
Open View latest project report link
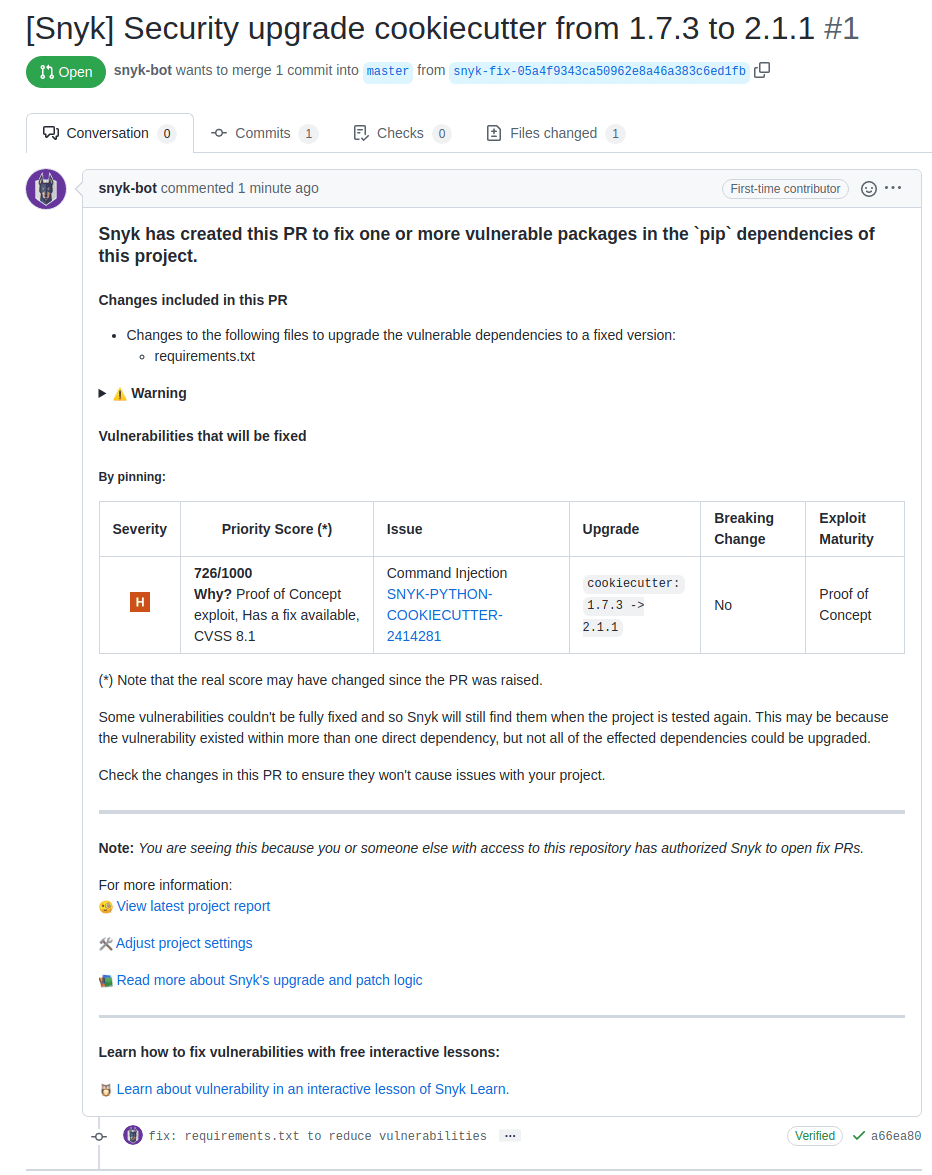(x=193, y=906)
